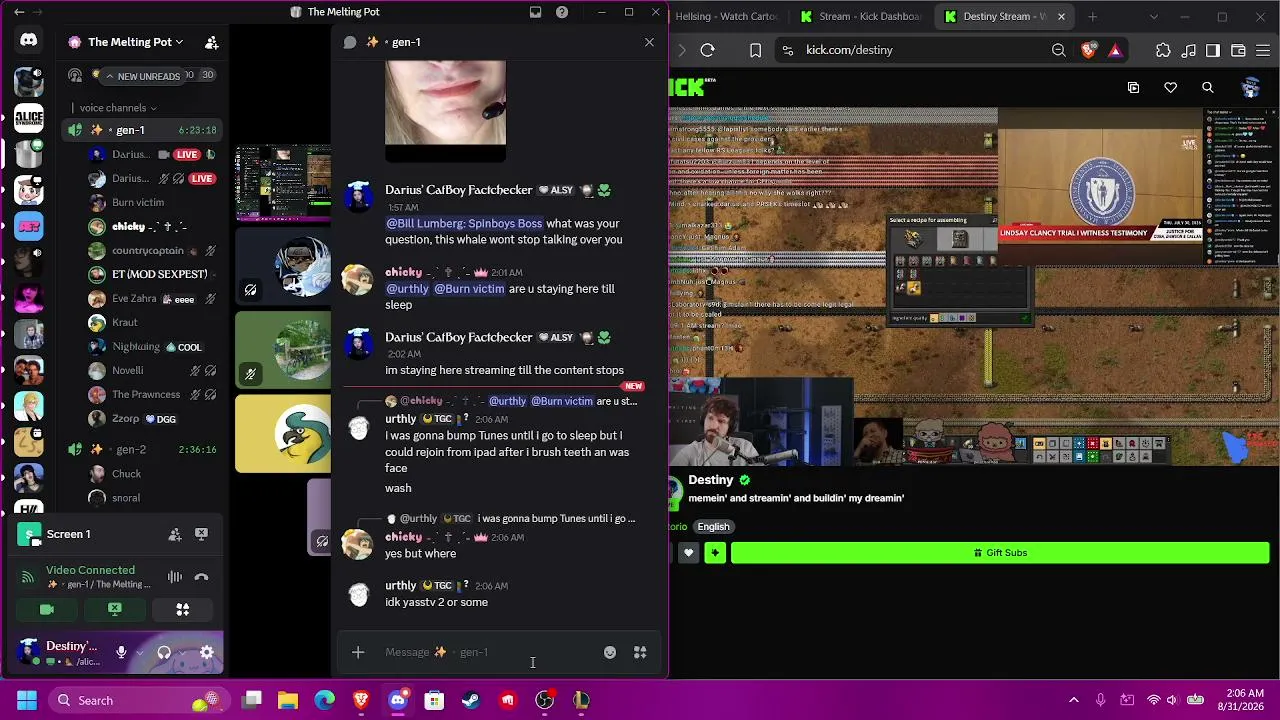
Task: Open the browser hamburger menu
Action: pyautogui.click(x=1263, y=50)
